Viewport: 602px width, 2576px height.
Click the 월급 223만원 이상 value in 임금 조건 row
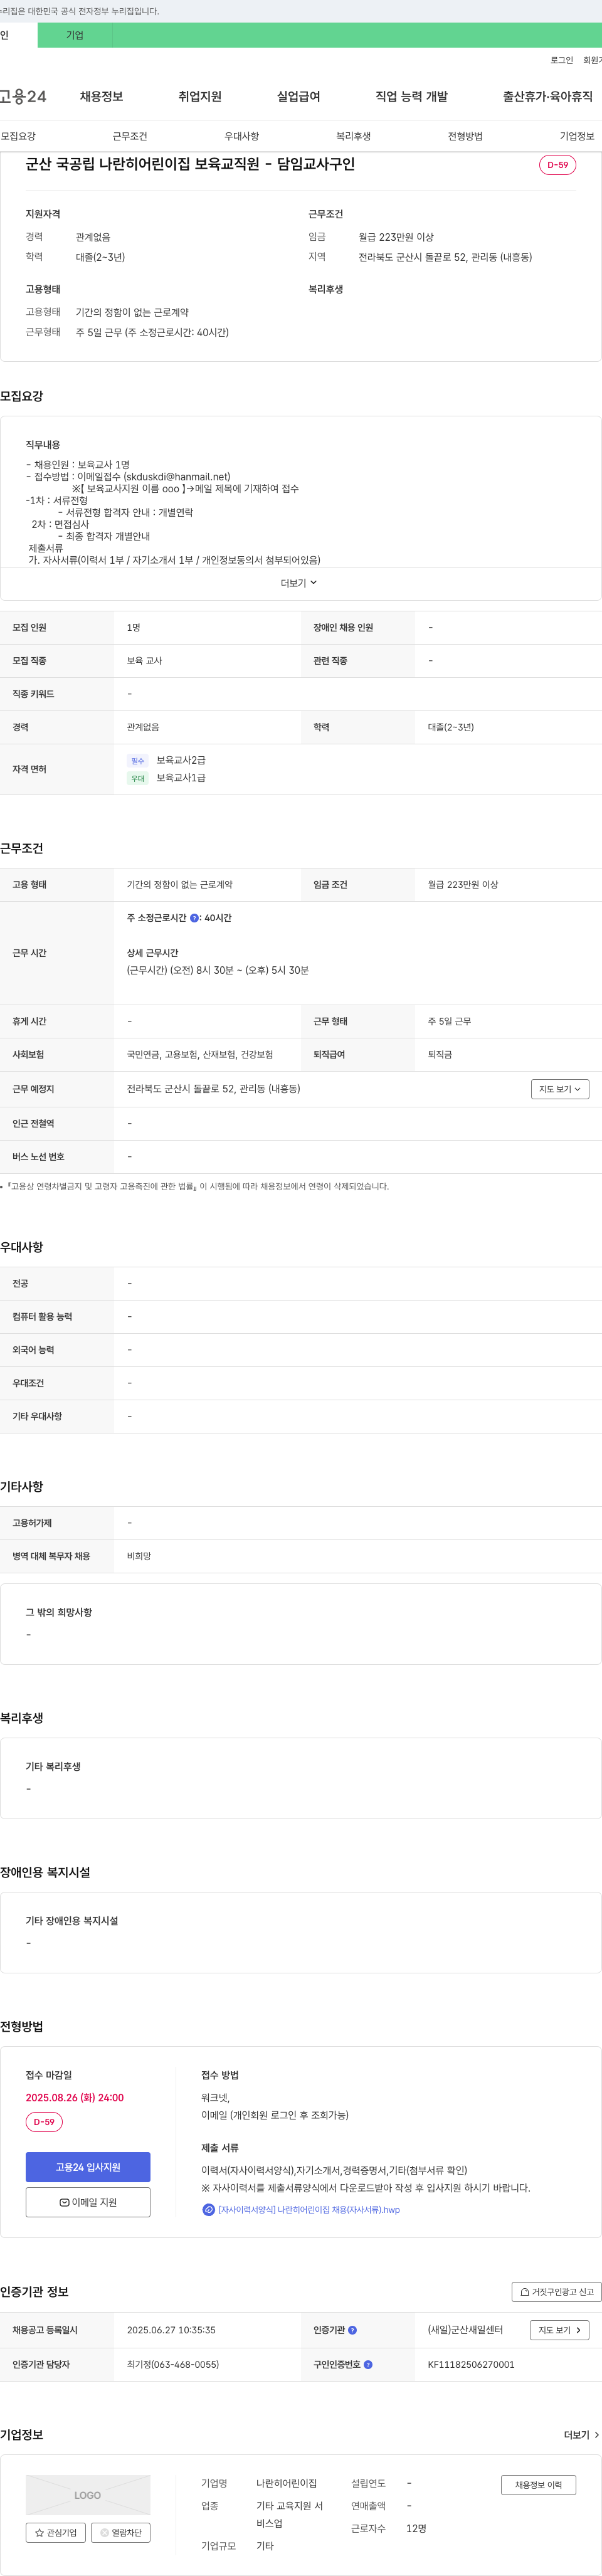tap(463, 885)
